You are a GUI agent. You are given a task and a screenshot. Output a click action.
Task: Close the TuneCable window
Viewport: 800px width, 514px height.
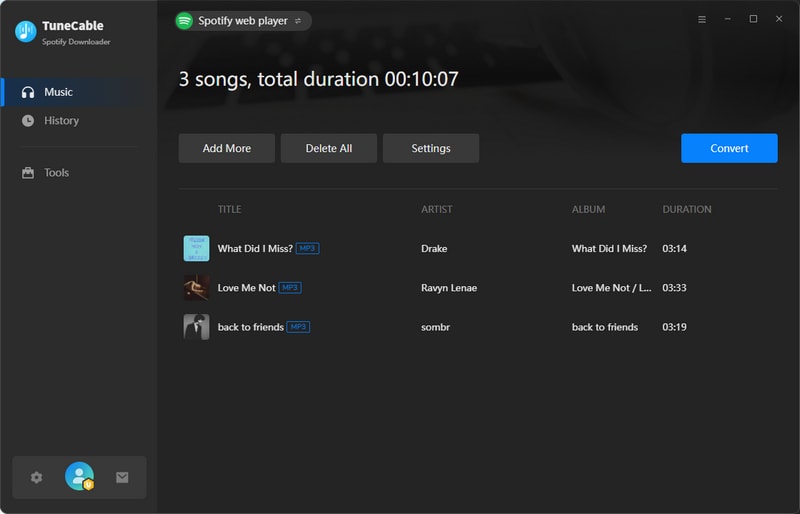779,19
